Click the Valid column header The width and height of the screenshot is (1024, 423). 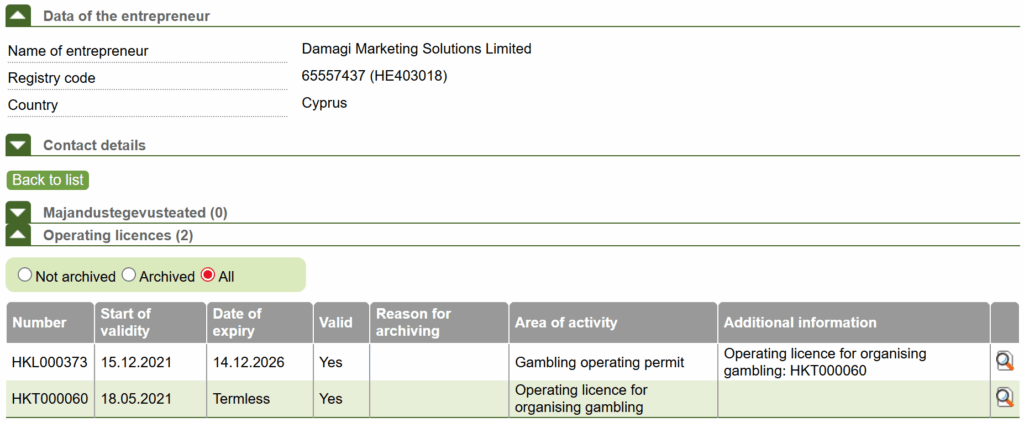(336, 322)
